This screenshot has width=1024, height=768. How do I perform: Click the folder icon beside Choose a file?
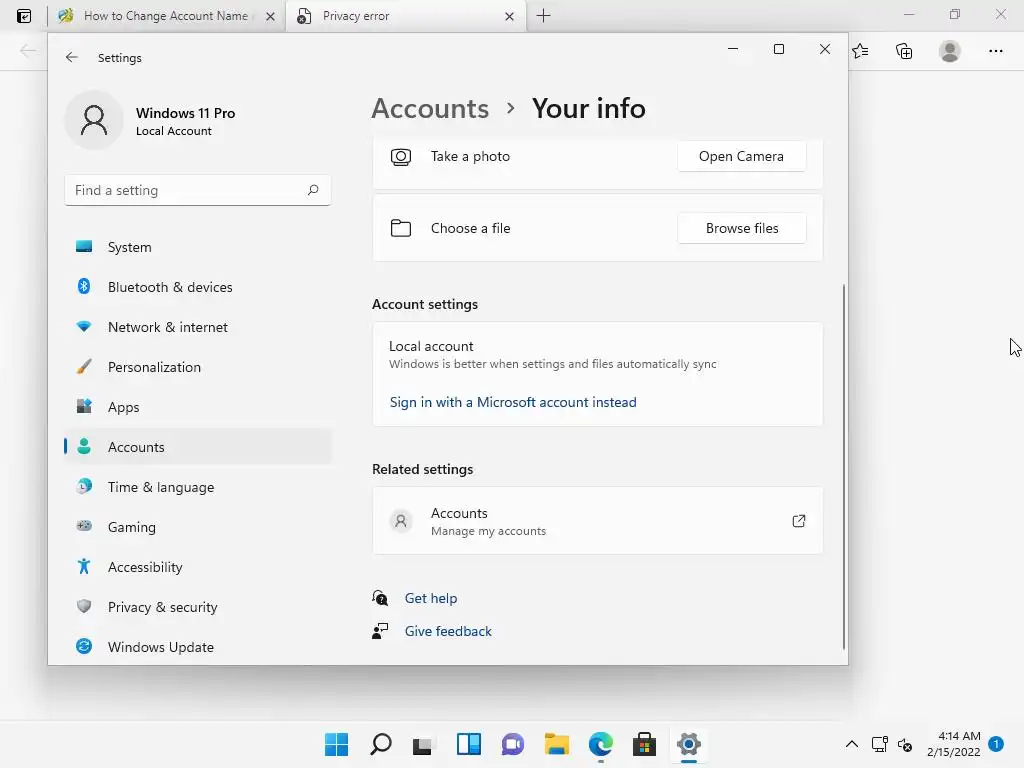point(401,228)
